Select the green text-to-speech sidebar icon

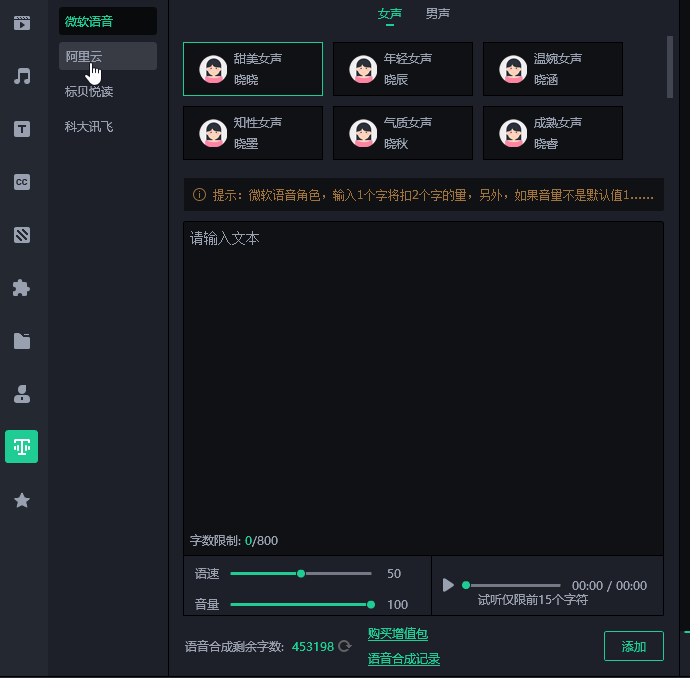(x=22, y=447)
